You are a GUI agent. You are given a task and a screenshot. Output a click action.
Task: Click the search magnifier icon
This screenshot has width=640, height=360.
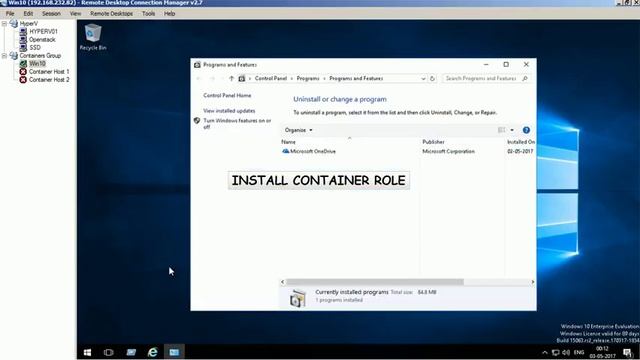pos(525,78)
